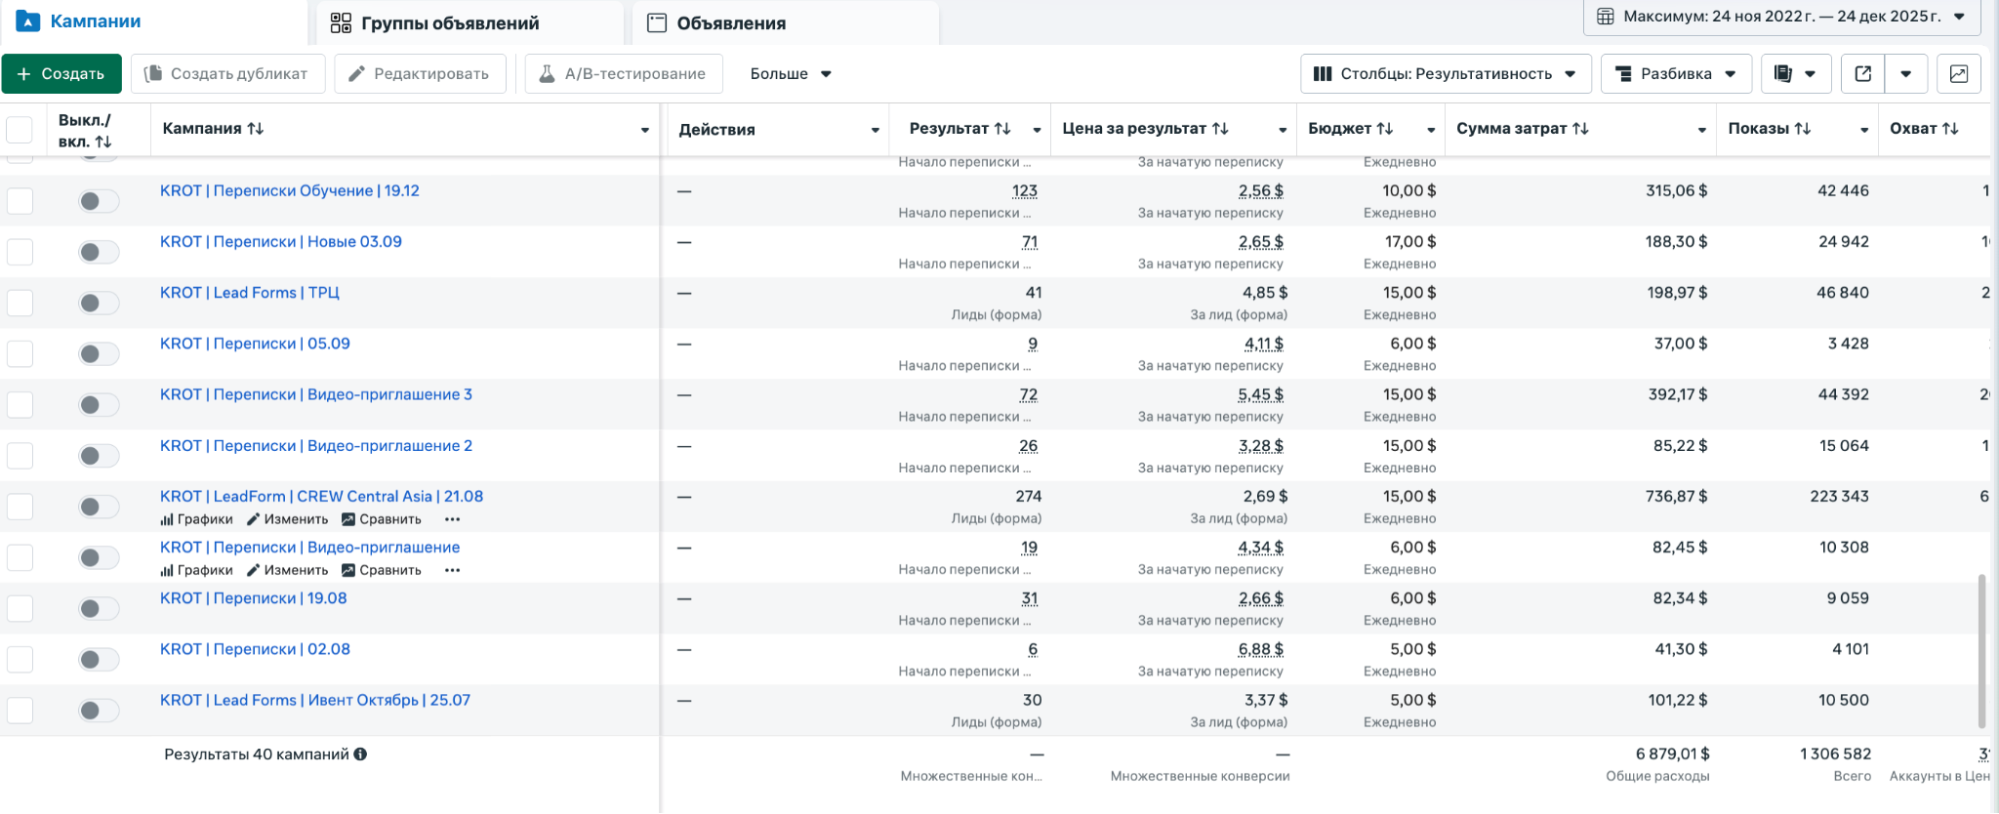
Task: Expand the Столбцы: Результативность dropdown
Action: pos(1445,74)
